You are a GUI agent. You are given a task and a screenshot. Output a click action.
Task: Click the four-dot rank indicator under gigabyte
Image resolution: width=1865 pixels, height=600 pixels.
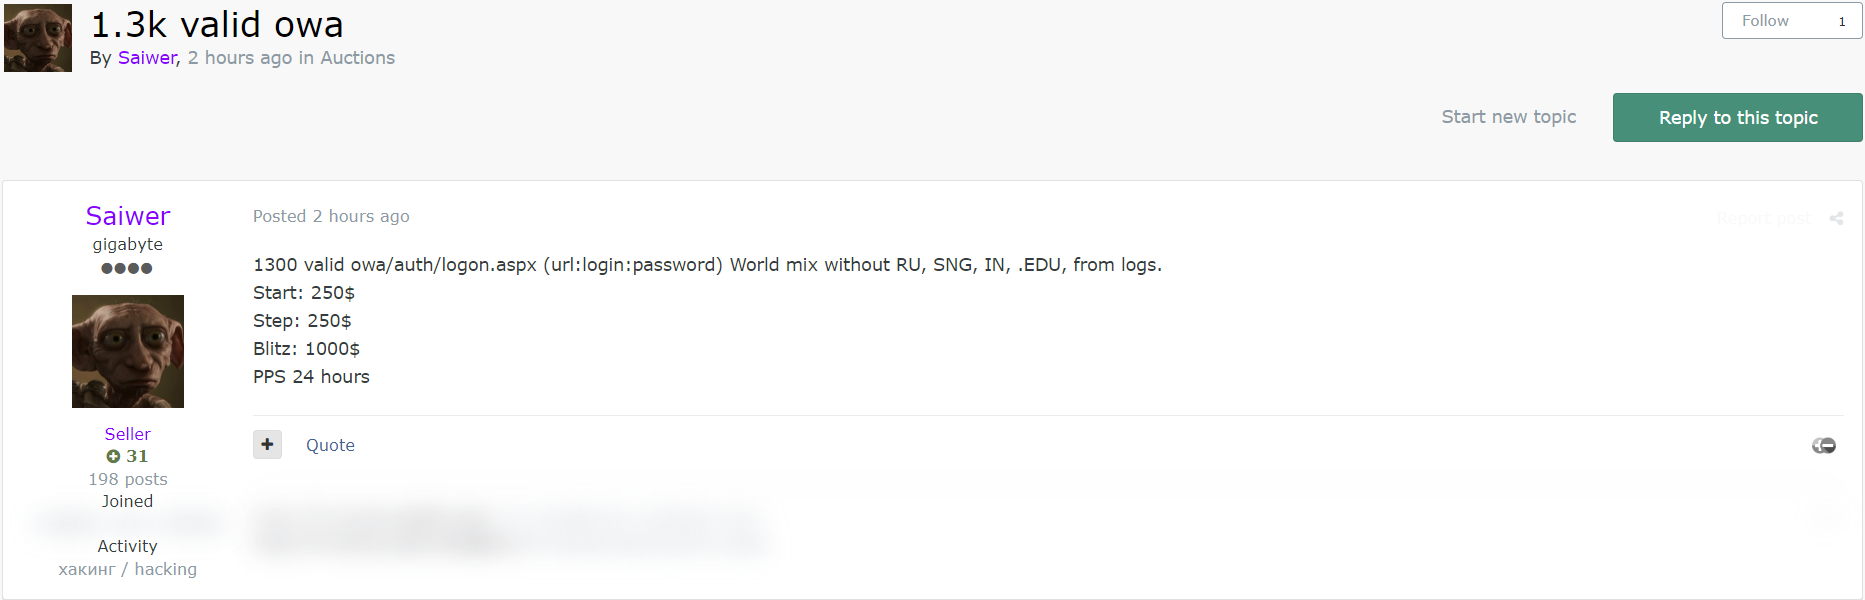[127, 268]
